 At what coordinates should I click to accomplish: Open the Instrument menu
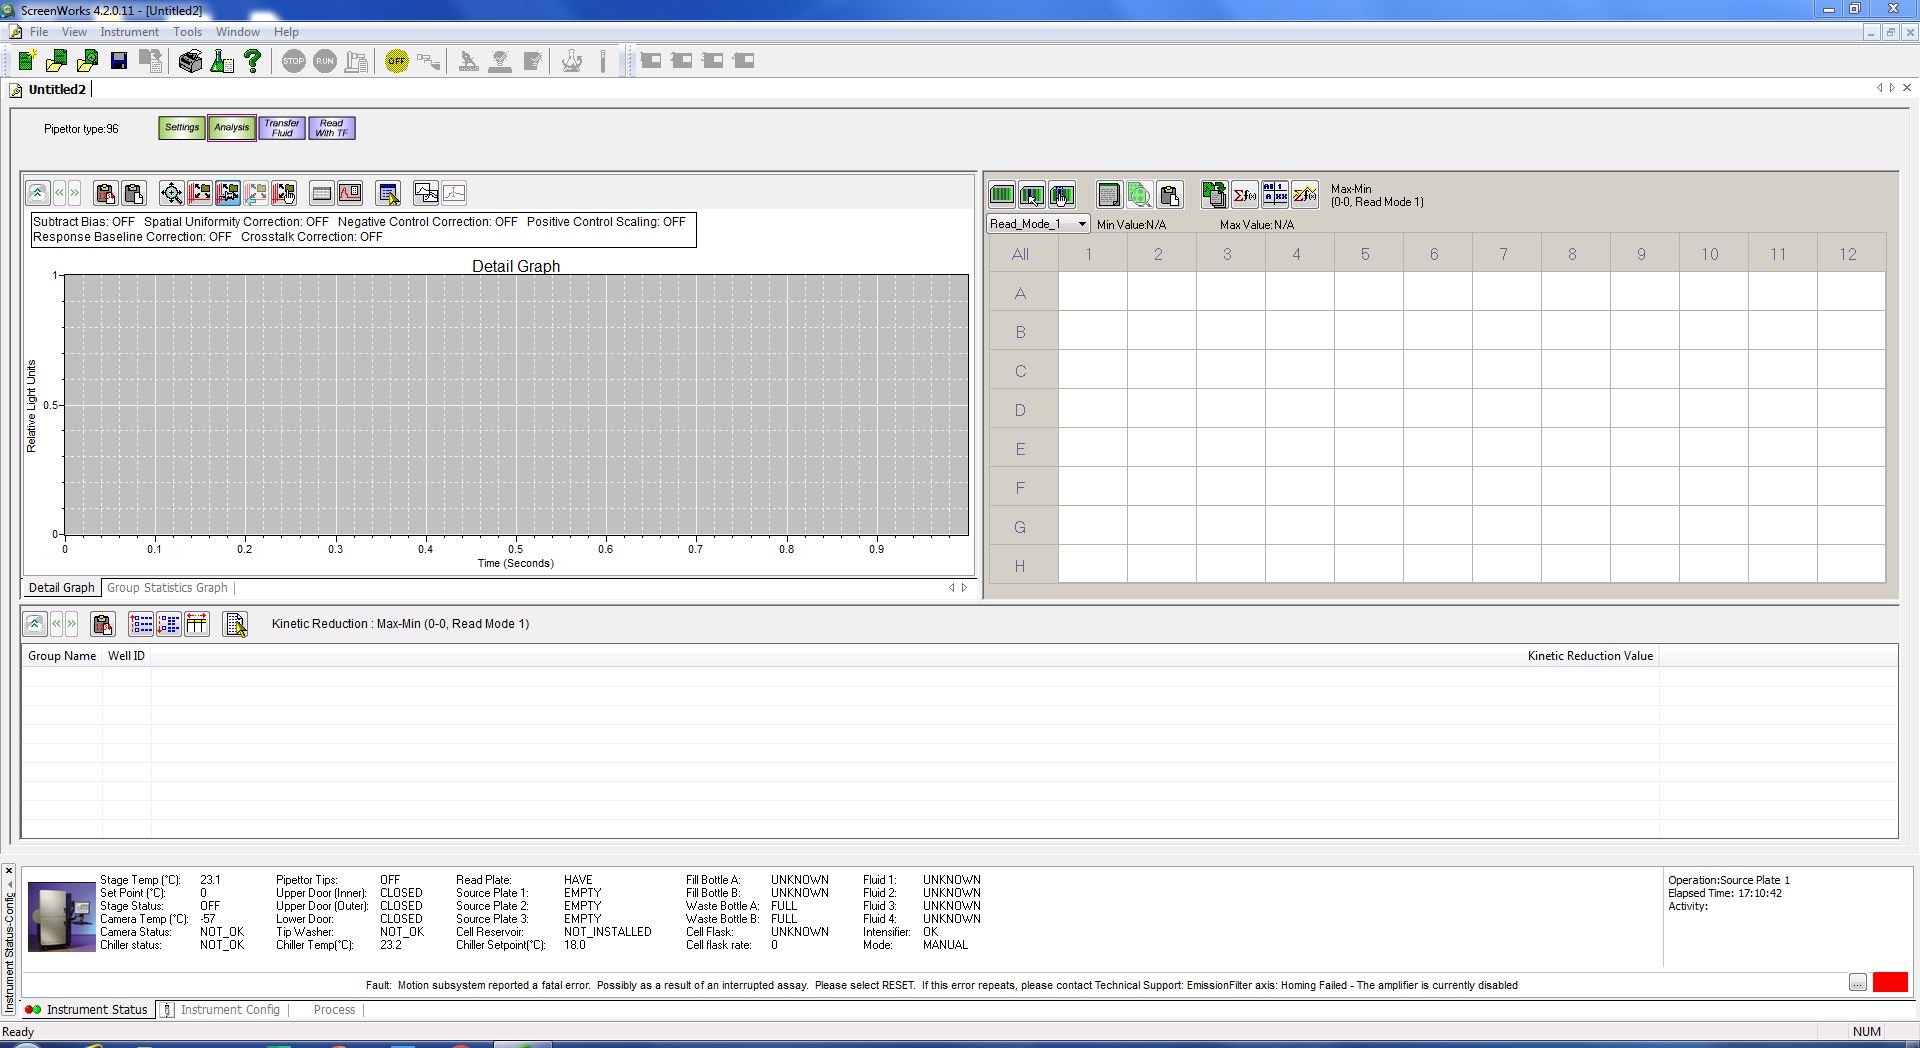129,32
